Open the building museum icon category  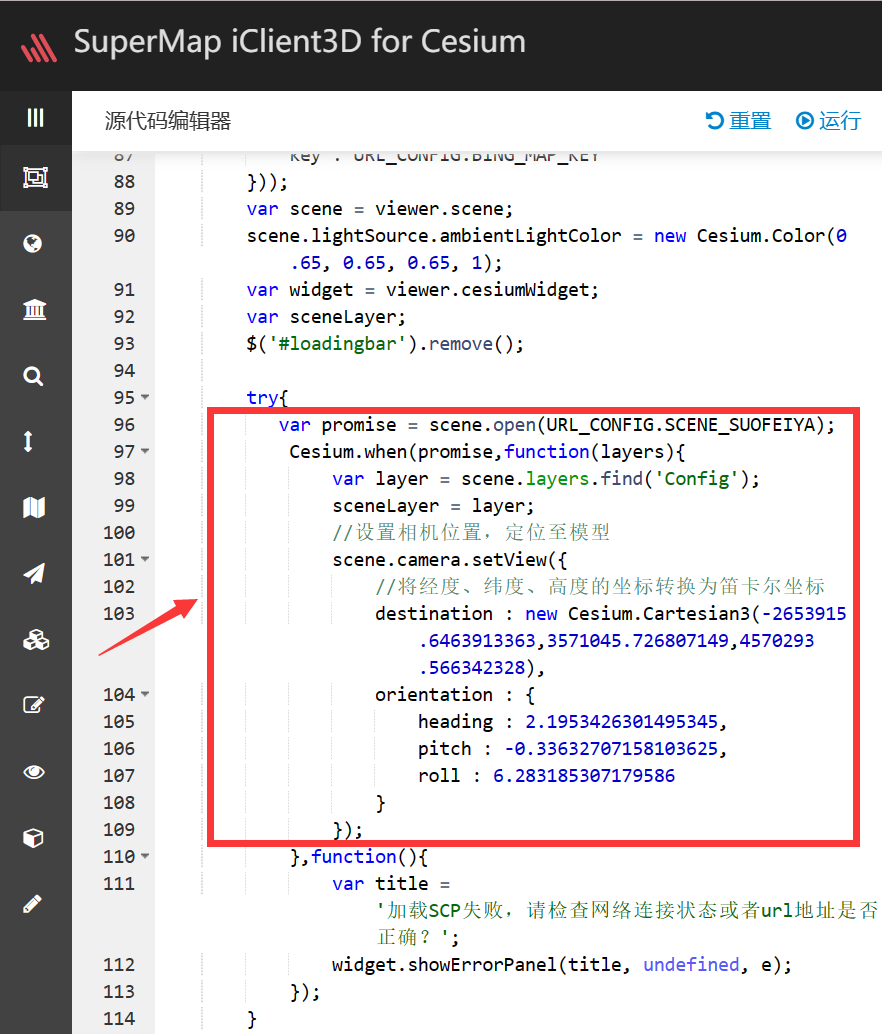click(x=34, y=309)
